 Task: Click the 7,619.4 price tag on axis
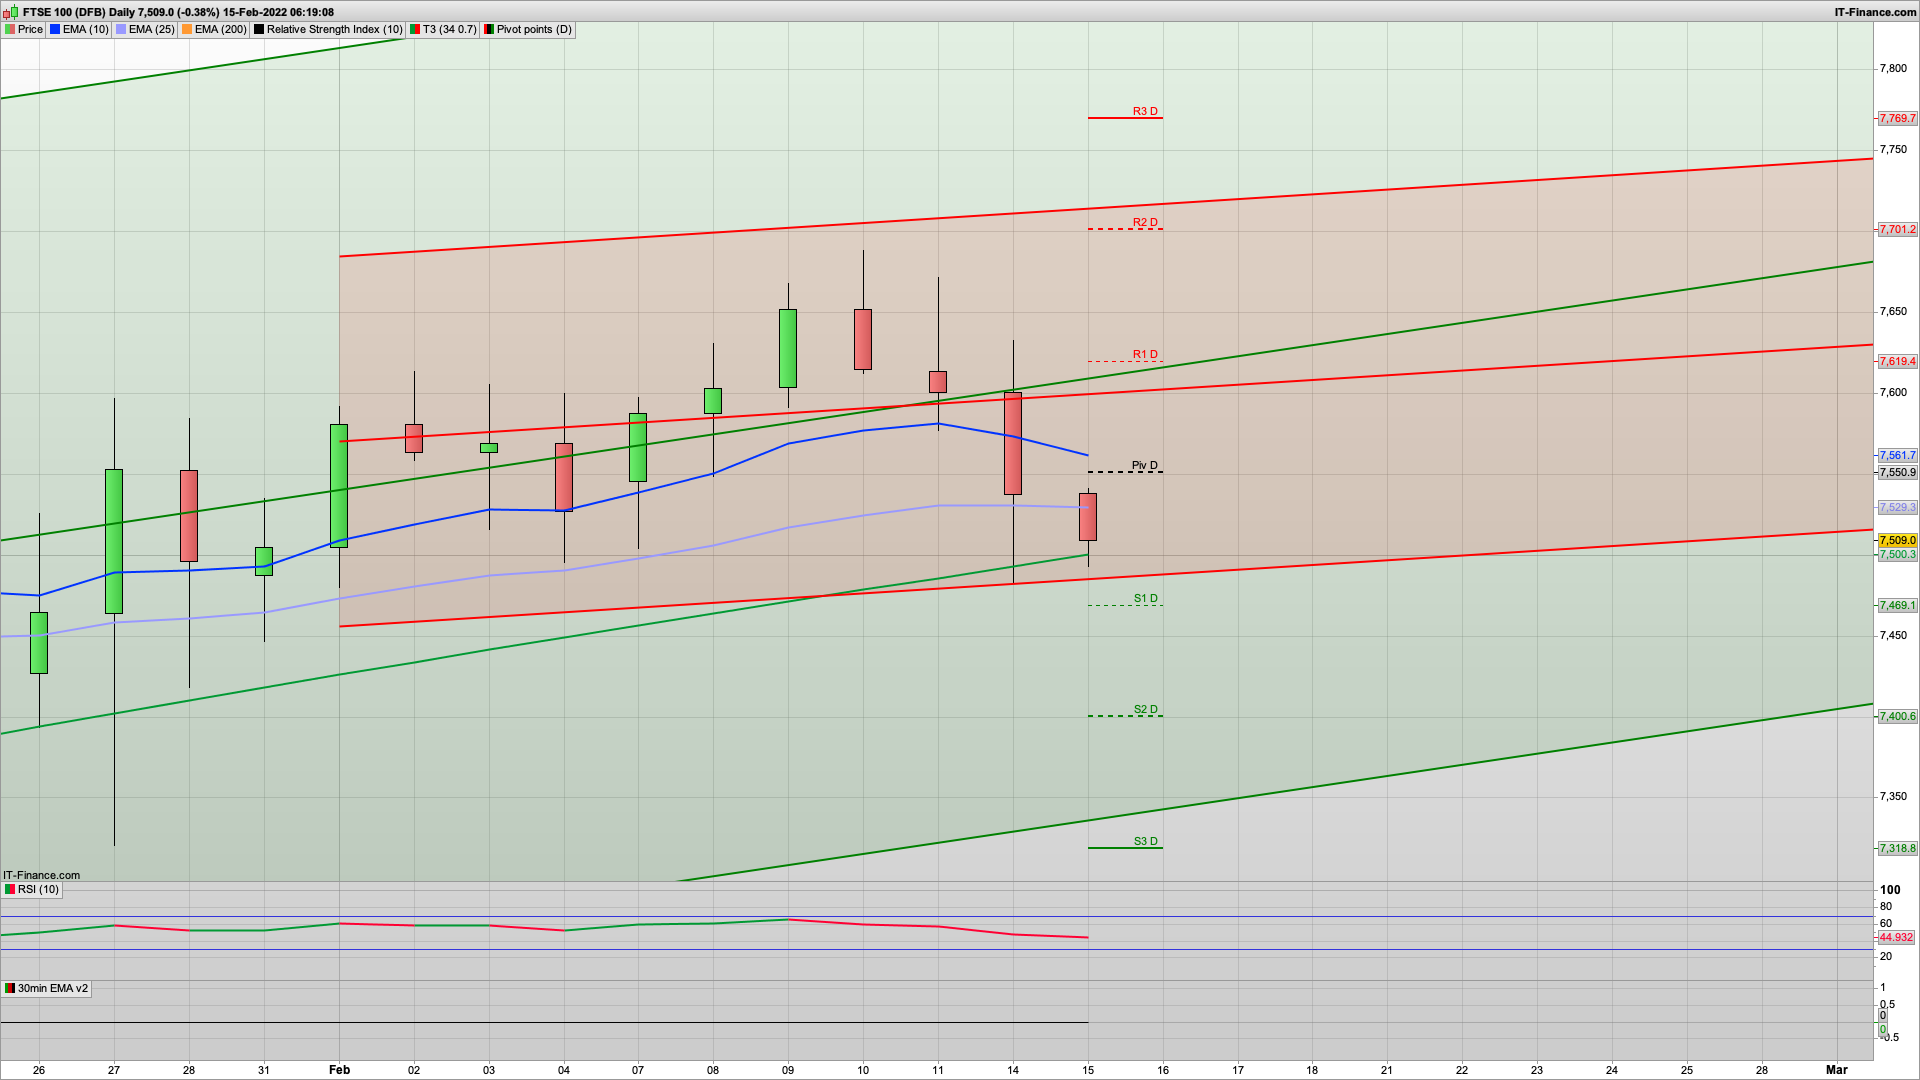(x=1897, y=361)
